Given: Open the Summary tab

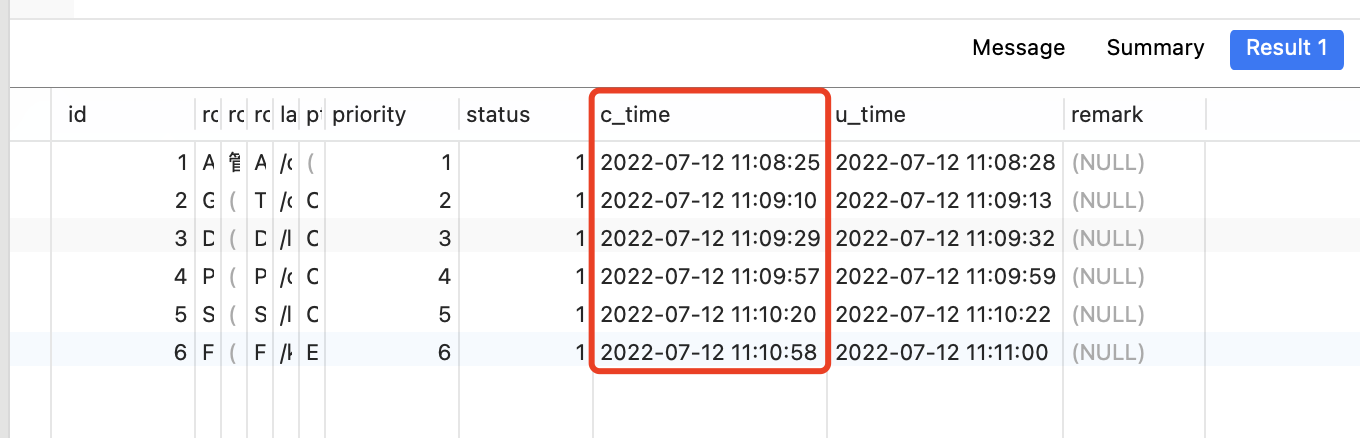Looking at the screenshot, I should tap(1155, 48).
